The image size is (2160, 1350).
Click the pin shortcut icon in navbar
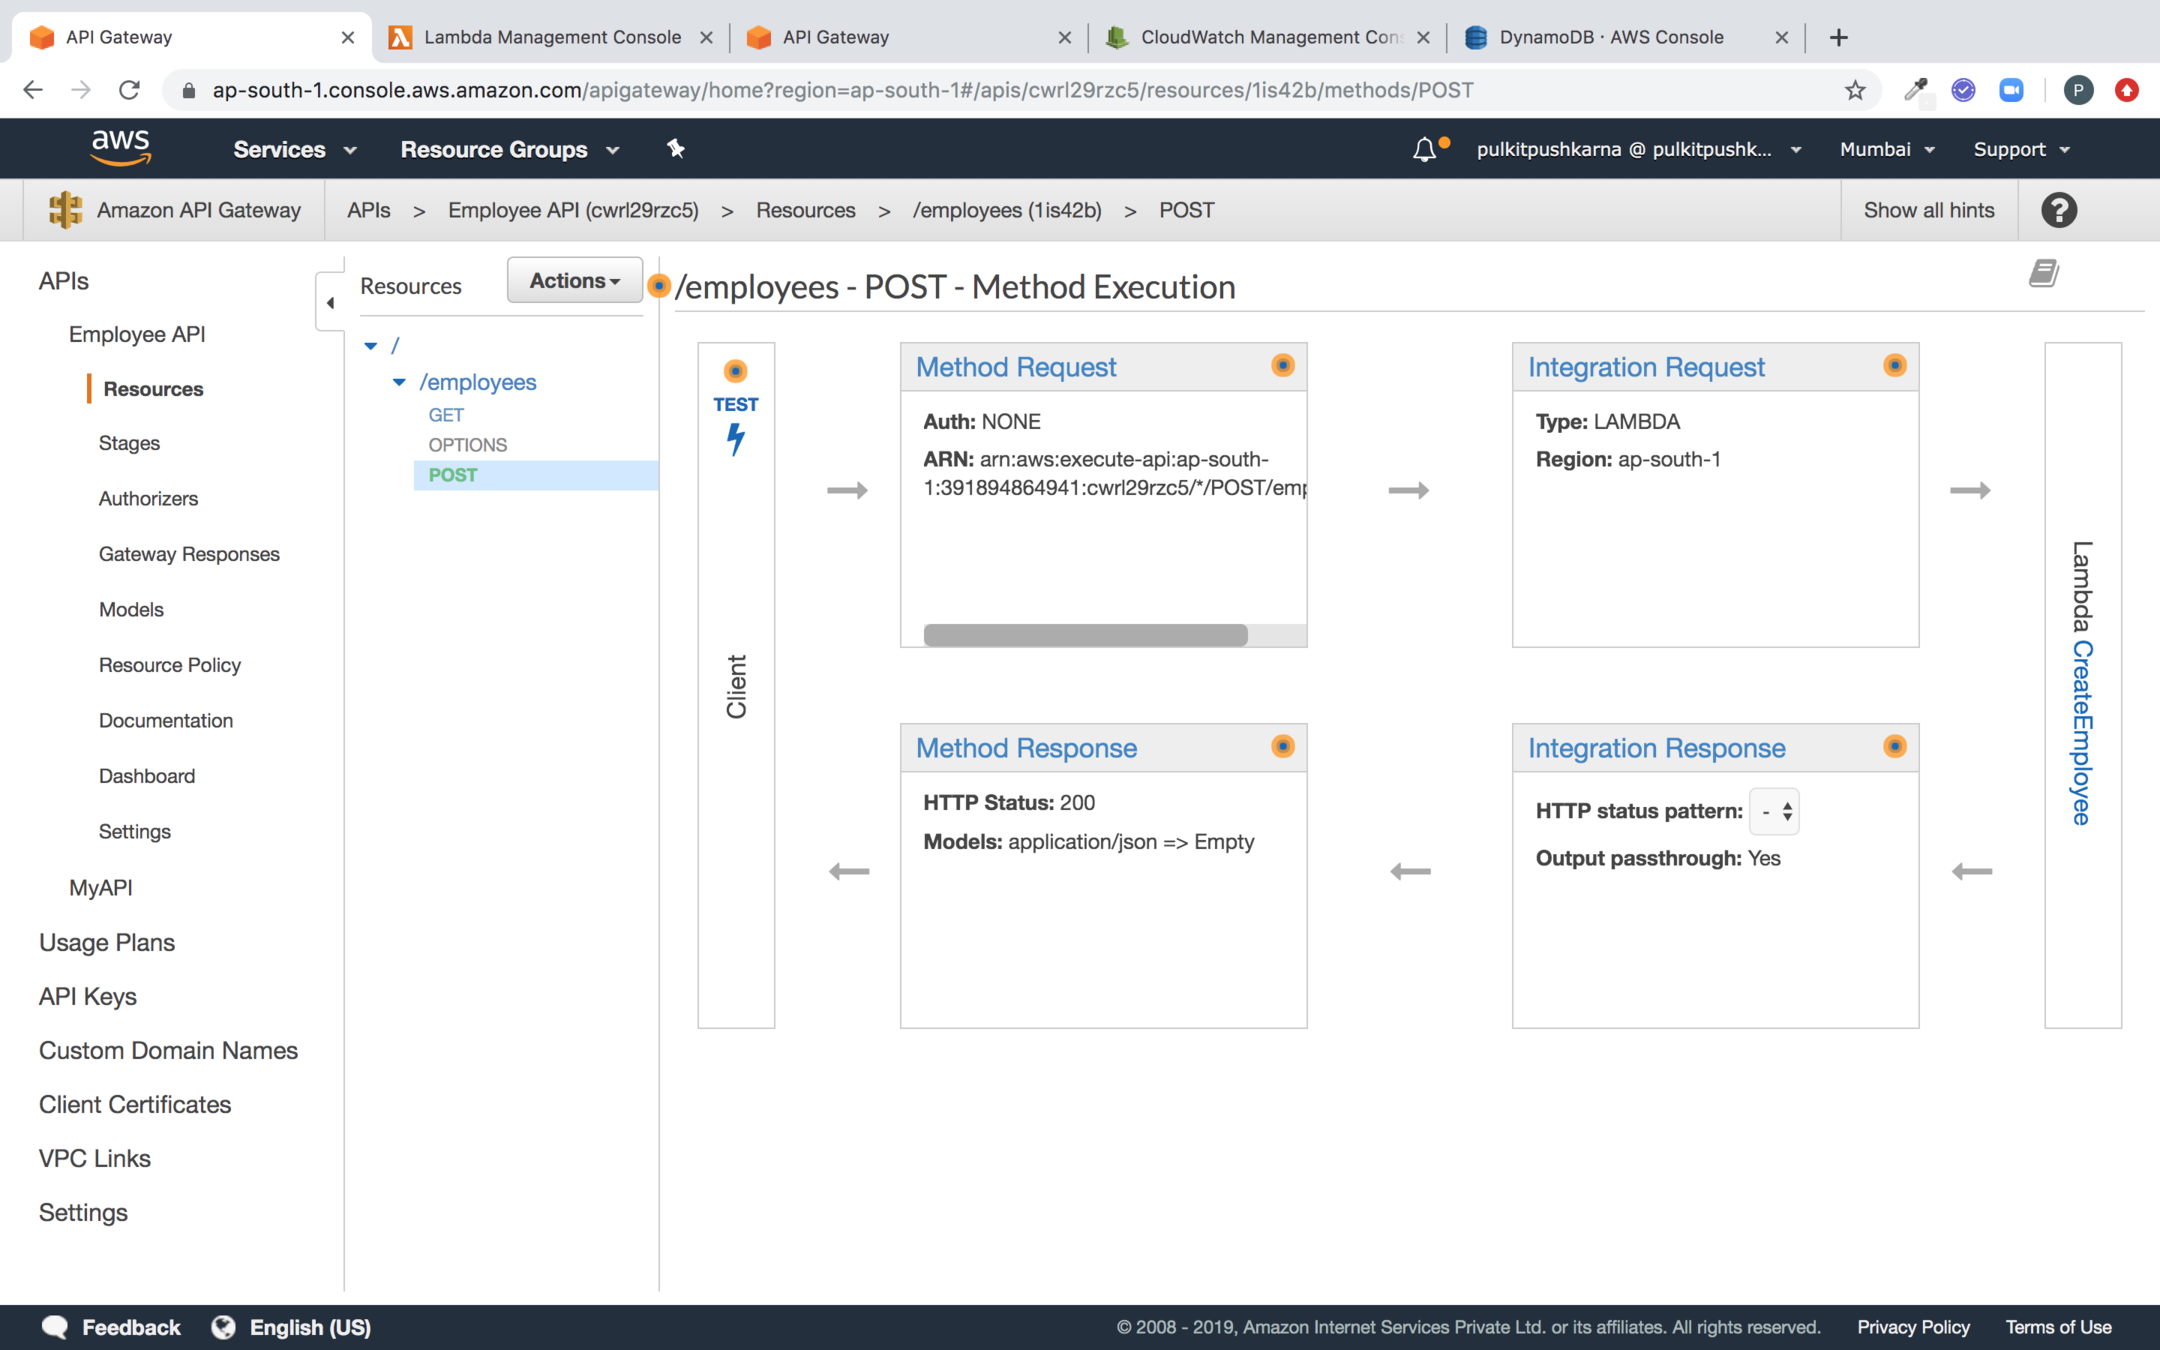click(676, 149)
